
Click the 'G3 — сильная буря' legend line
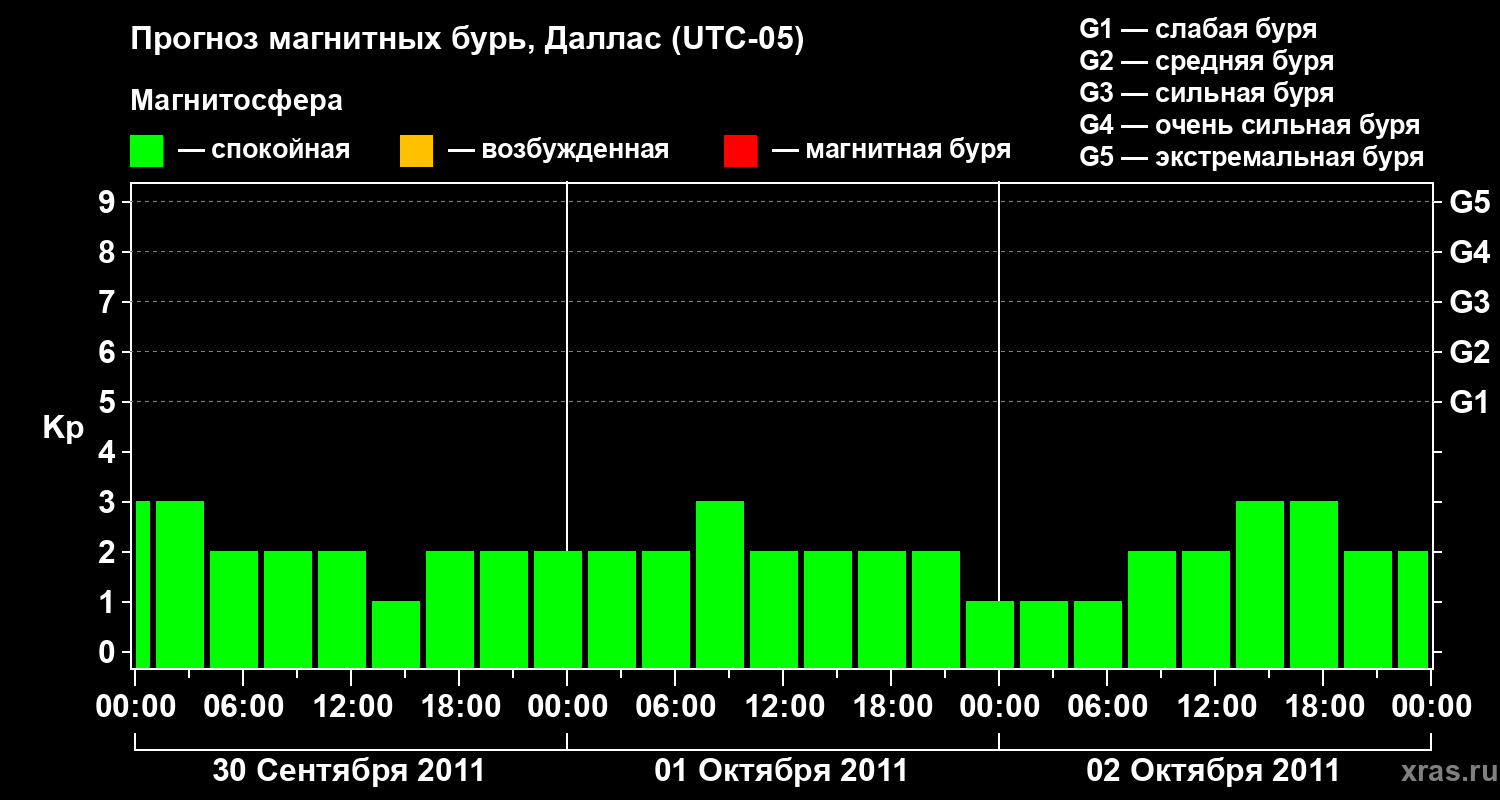coord(1206,93)
